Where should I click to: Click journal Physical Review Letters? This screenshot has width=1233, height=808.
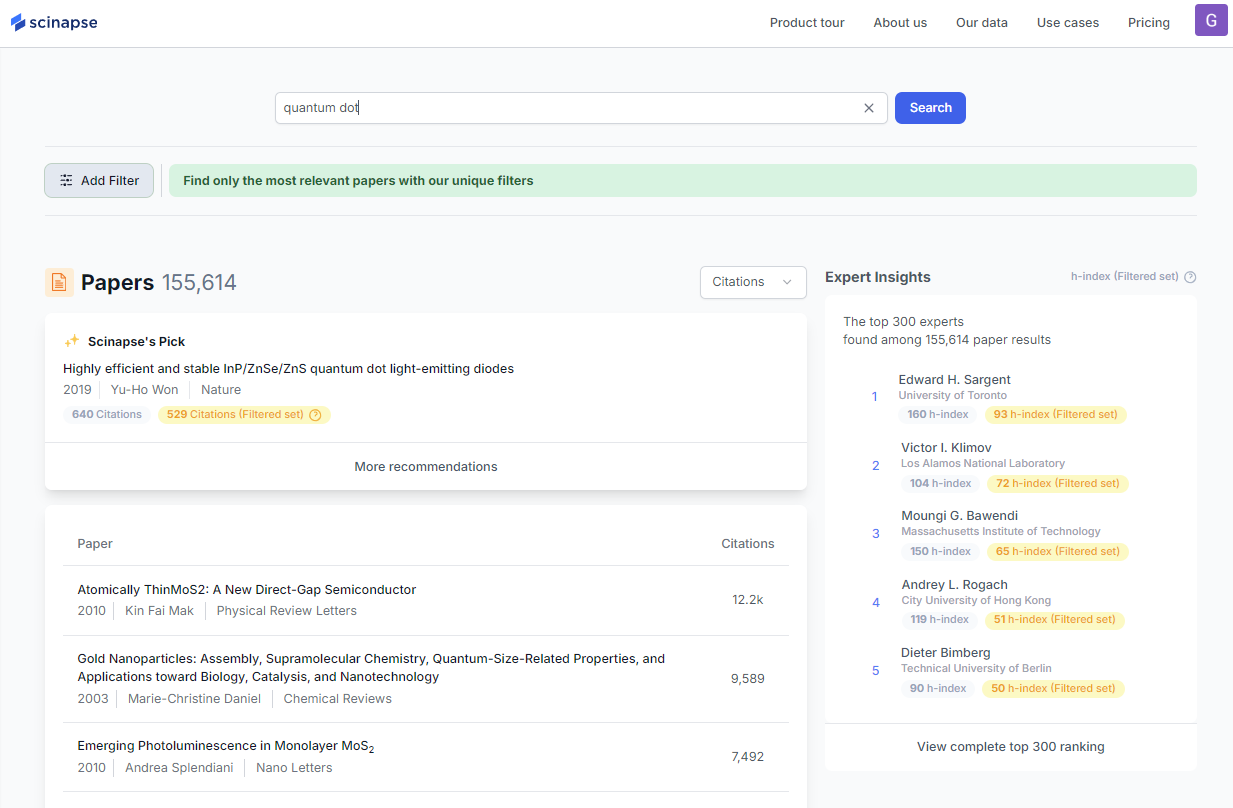286,611
